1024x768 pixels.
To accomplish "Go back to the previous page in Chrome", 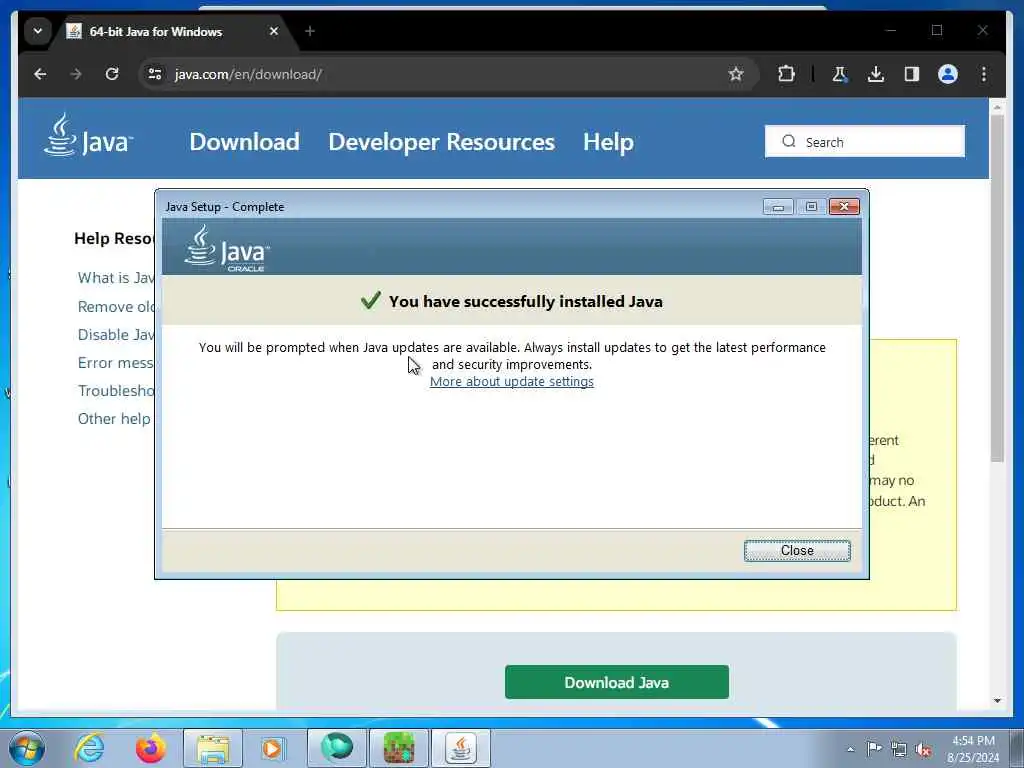I will point(40,74).
